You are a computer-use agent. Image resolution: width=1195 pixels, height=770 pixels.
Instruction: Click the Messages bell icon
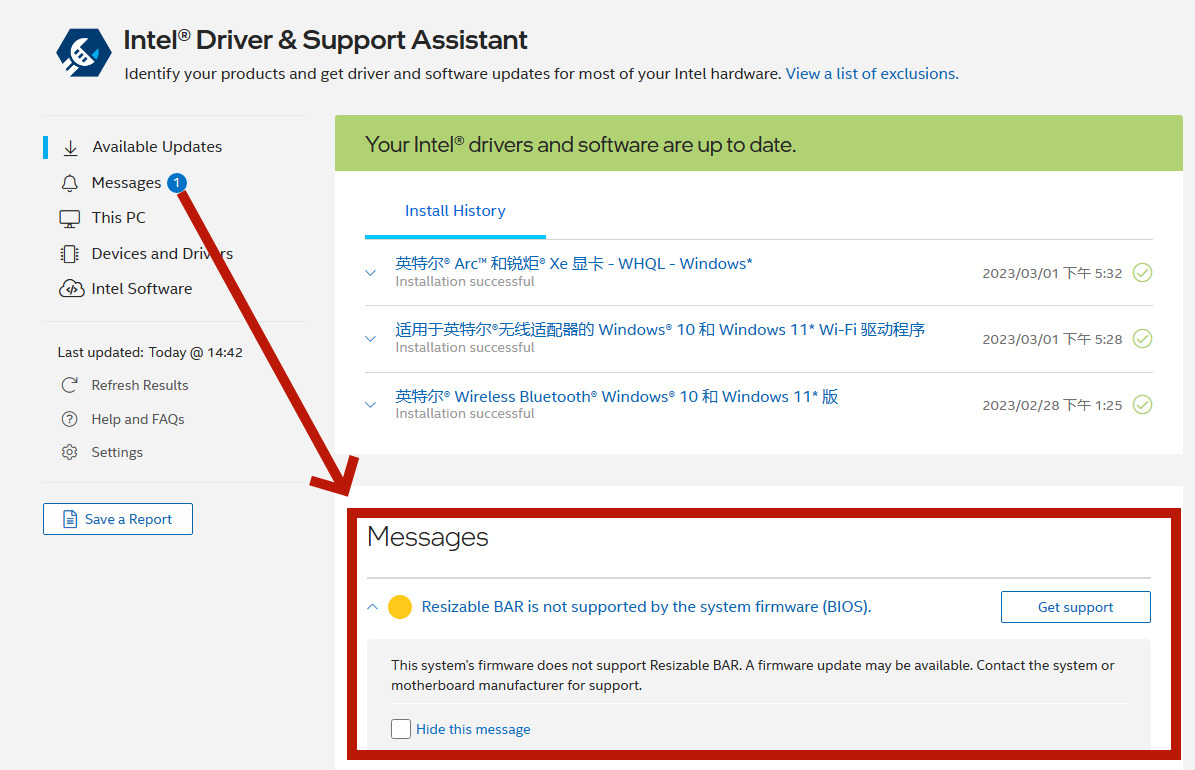[x=70, y=183]
